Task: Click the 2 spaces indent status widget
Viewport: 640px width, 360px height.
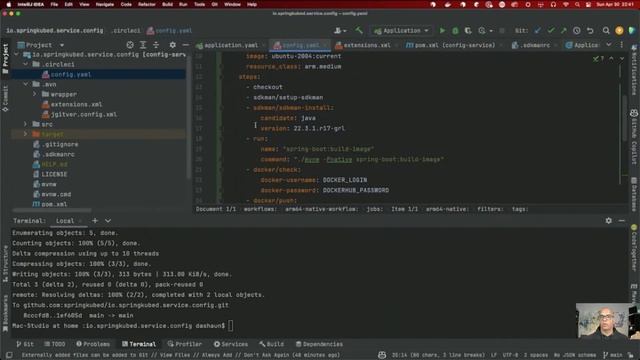Action: (x=536, y=355)
